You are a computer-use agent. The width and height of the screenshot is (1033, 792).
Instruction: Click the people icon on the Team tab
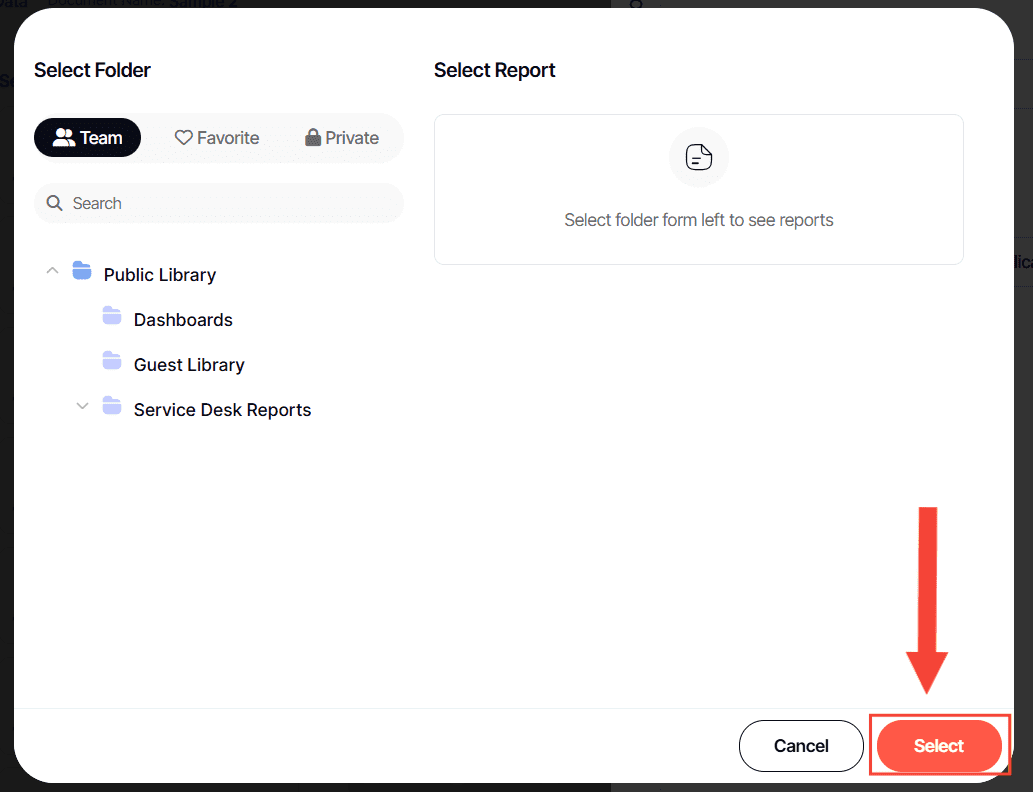point(64,138)
